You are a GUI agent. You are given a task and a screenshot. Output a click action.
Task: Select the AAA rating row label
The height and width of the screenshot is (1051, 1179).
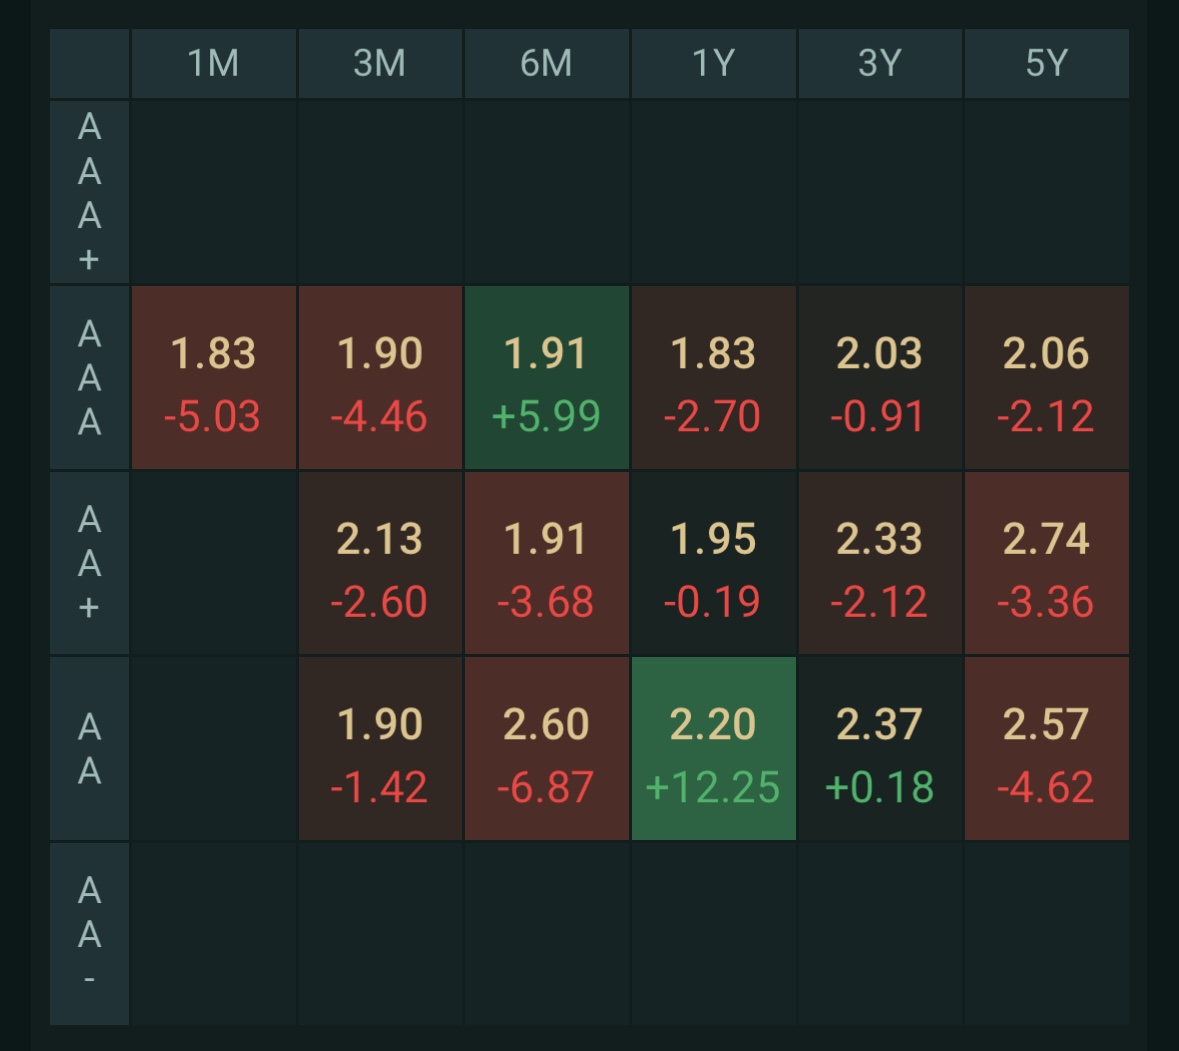pos(90,377)
